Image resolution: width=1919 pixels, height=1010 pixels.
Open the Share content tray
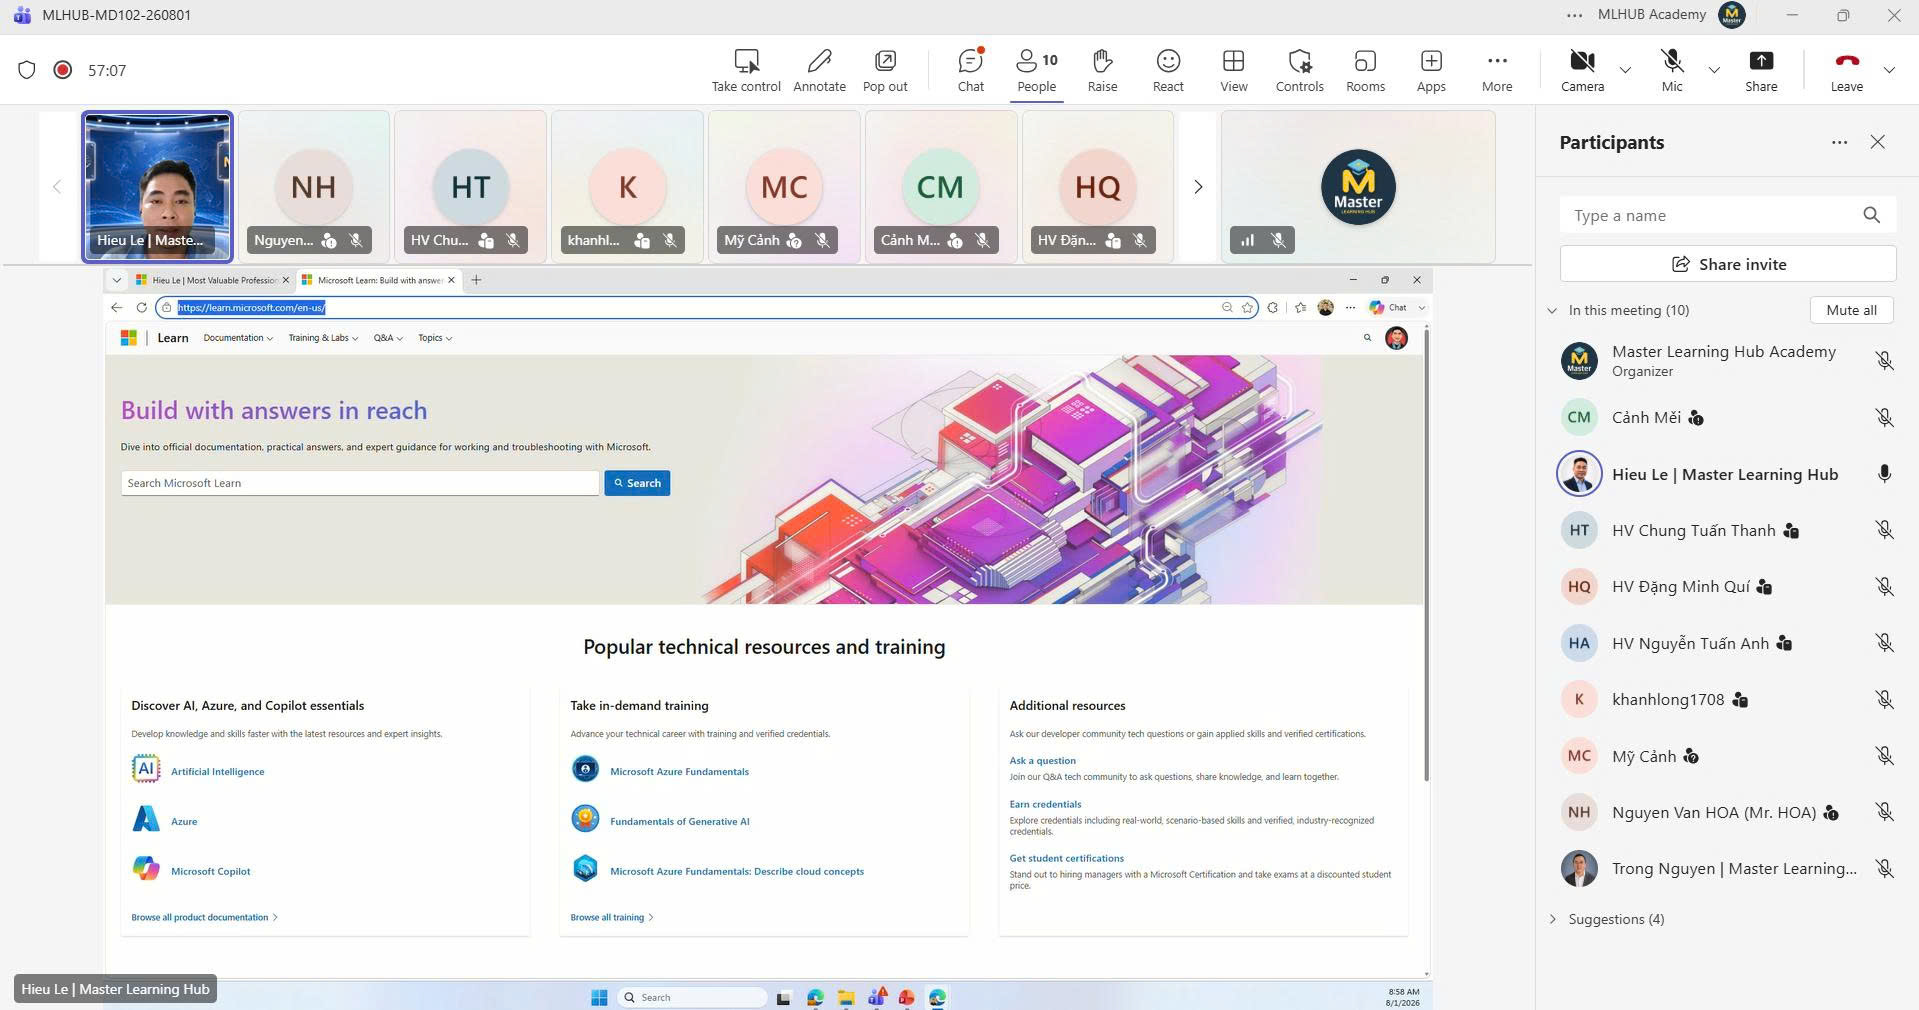click(x=1761, y=70)
